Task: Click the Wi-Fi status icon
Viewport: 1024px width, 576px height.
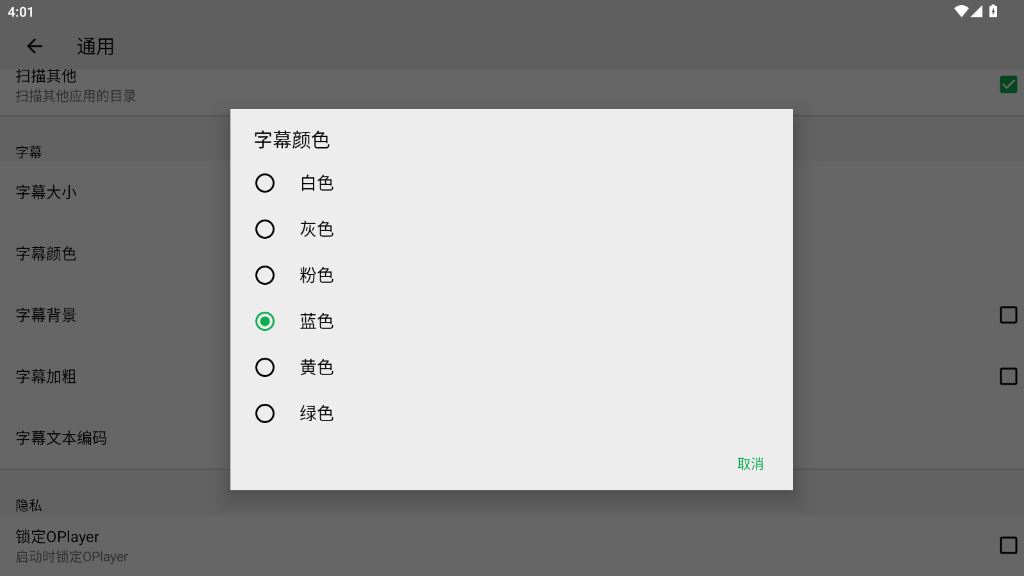Action: pyautogui.click(x=961, y=12)
